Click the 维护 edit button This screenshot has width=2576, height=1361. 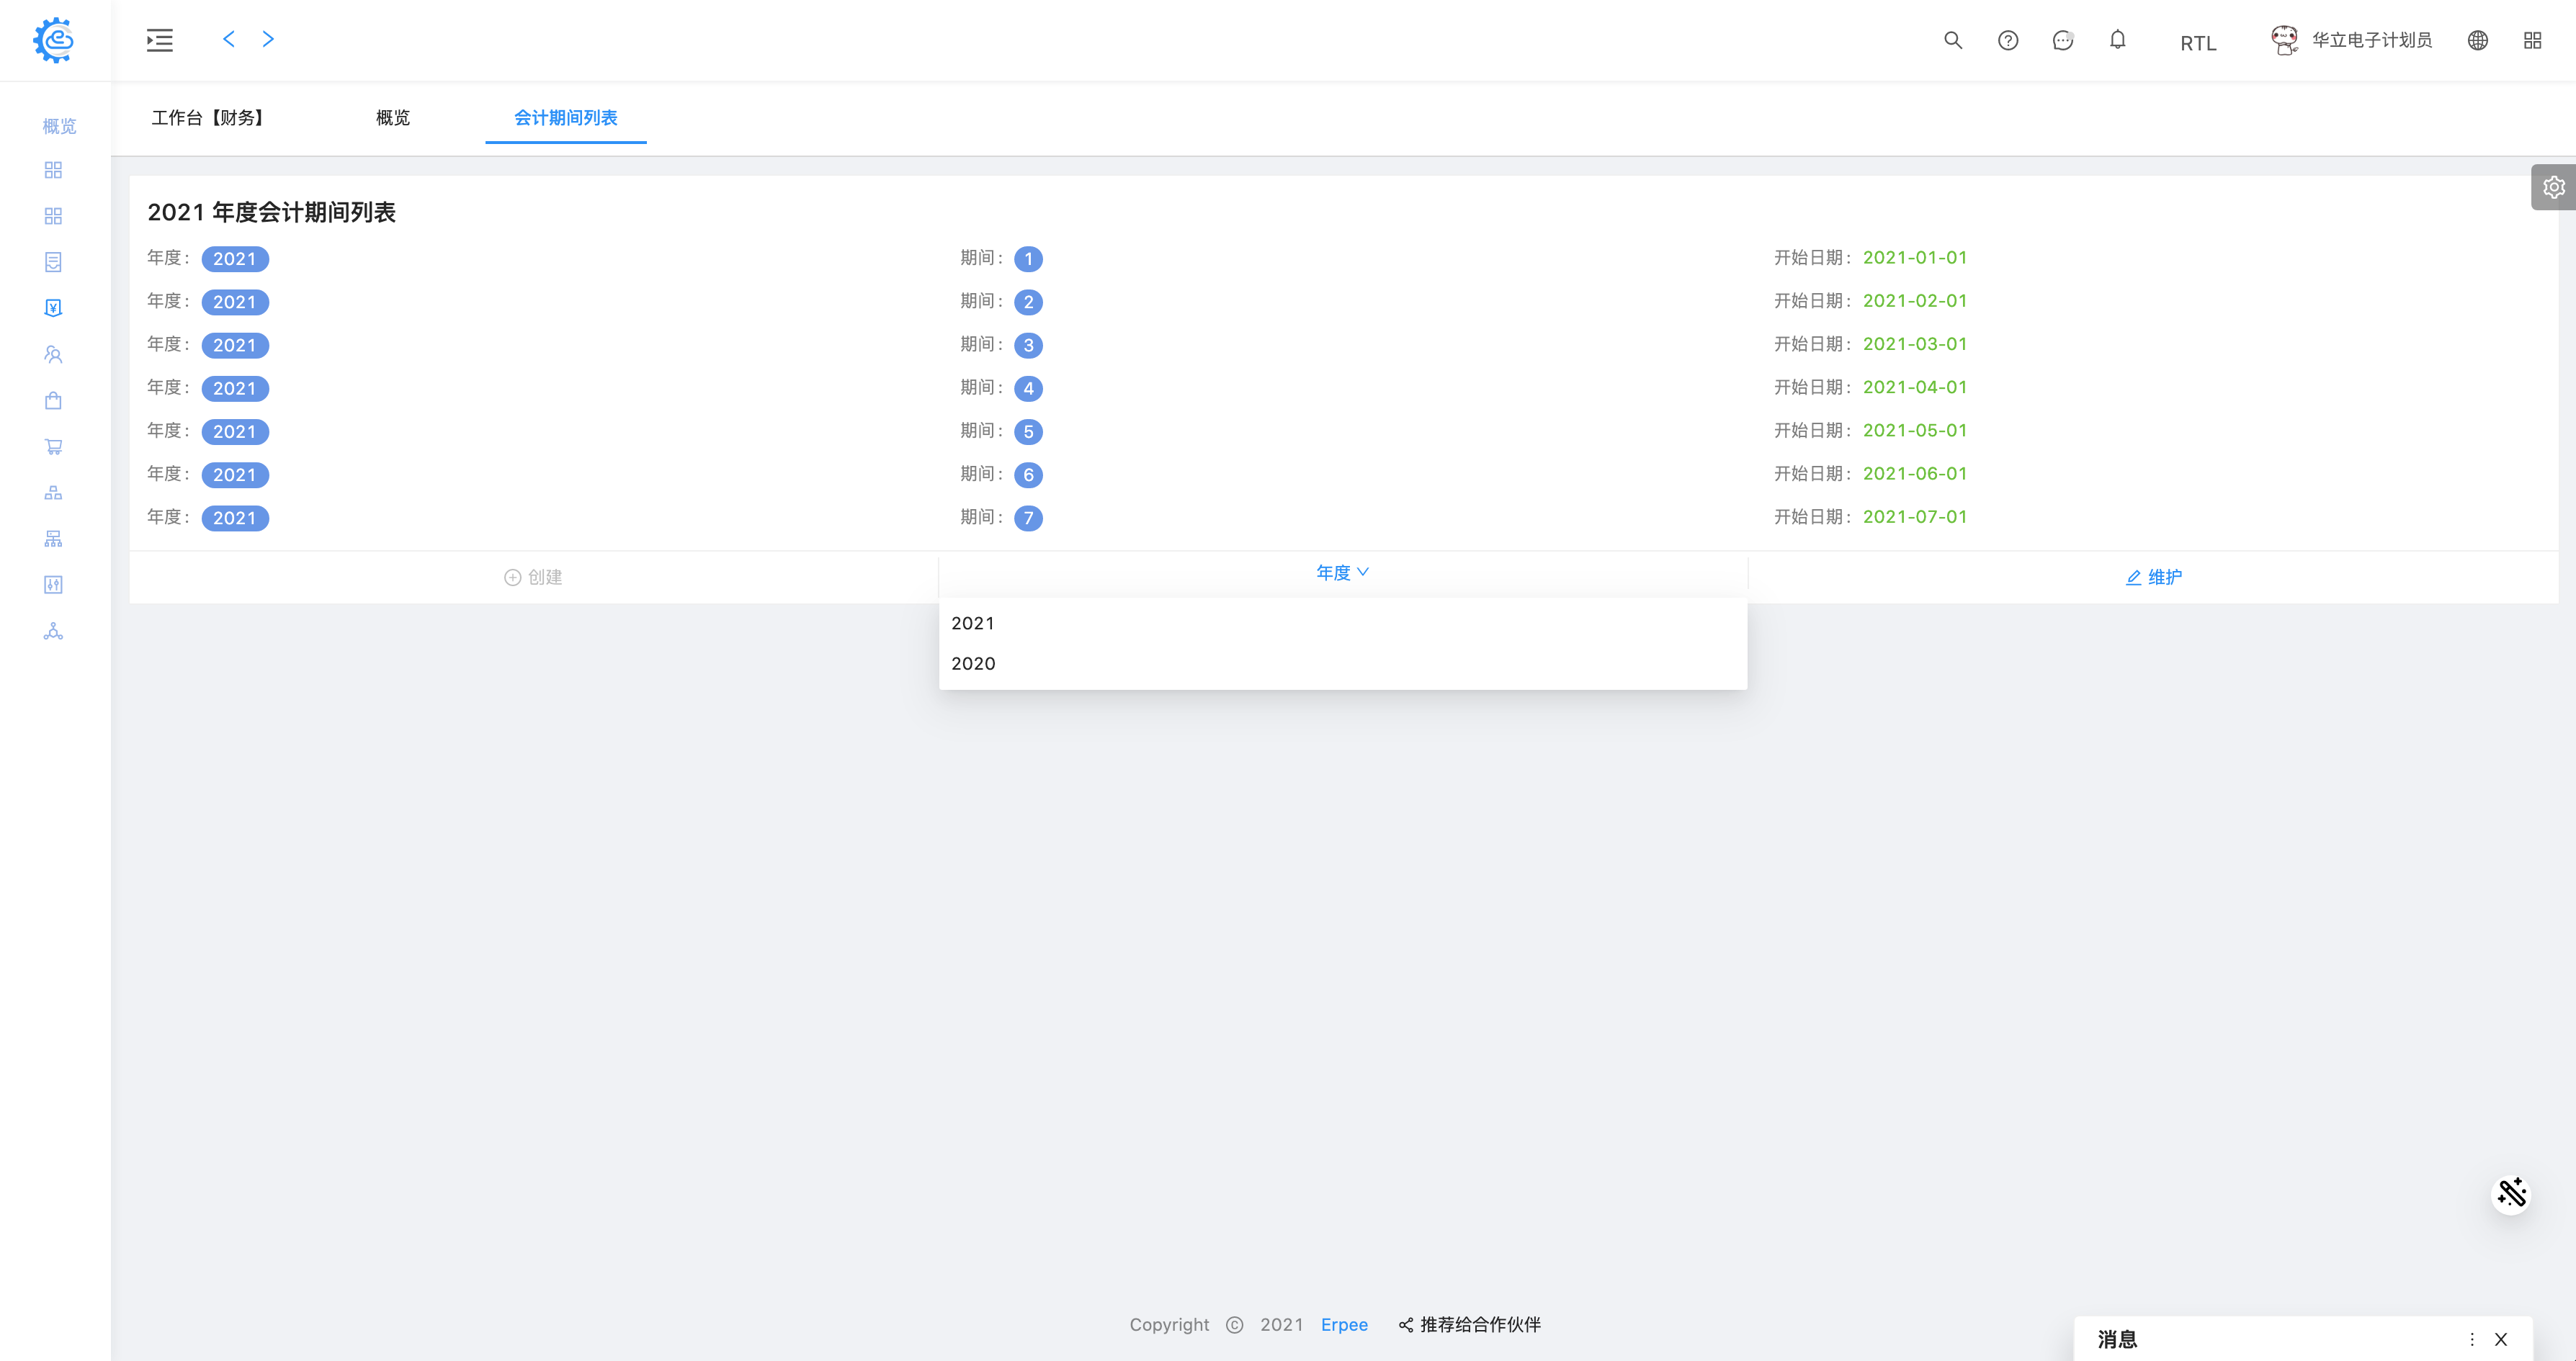tap(2153, 577)
